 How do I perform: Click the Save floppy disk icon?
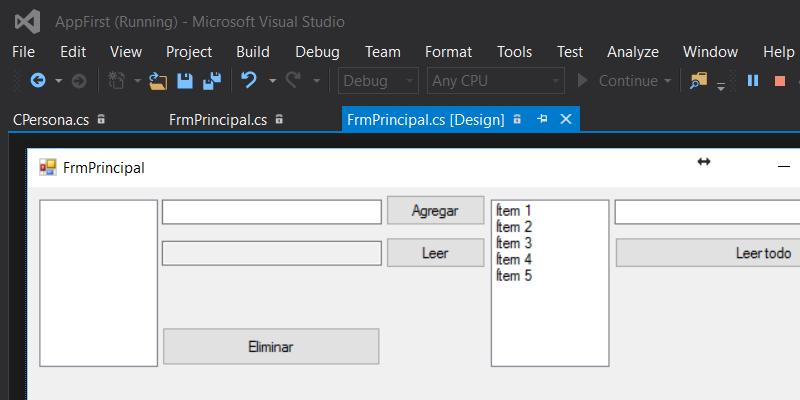point(185,81)
